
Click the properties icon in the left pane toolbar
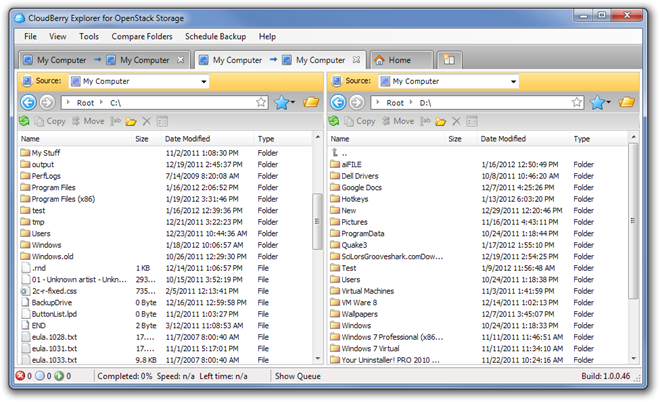pyautogui.click(x=162, y=122)
